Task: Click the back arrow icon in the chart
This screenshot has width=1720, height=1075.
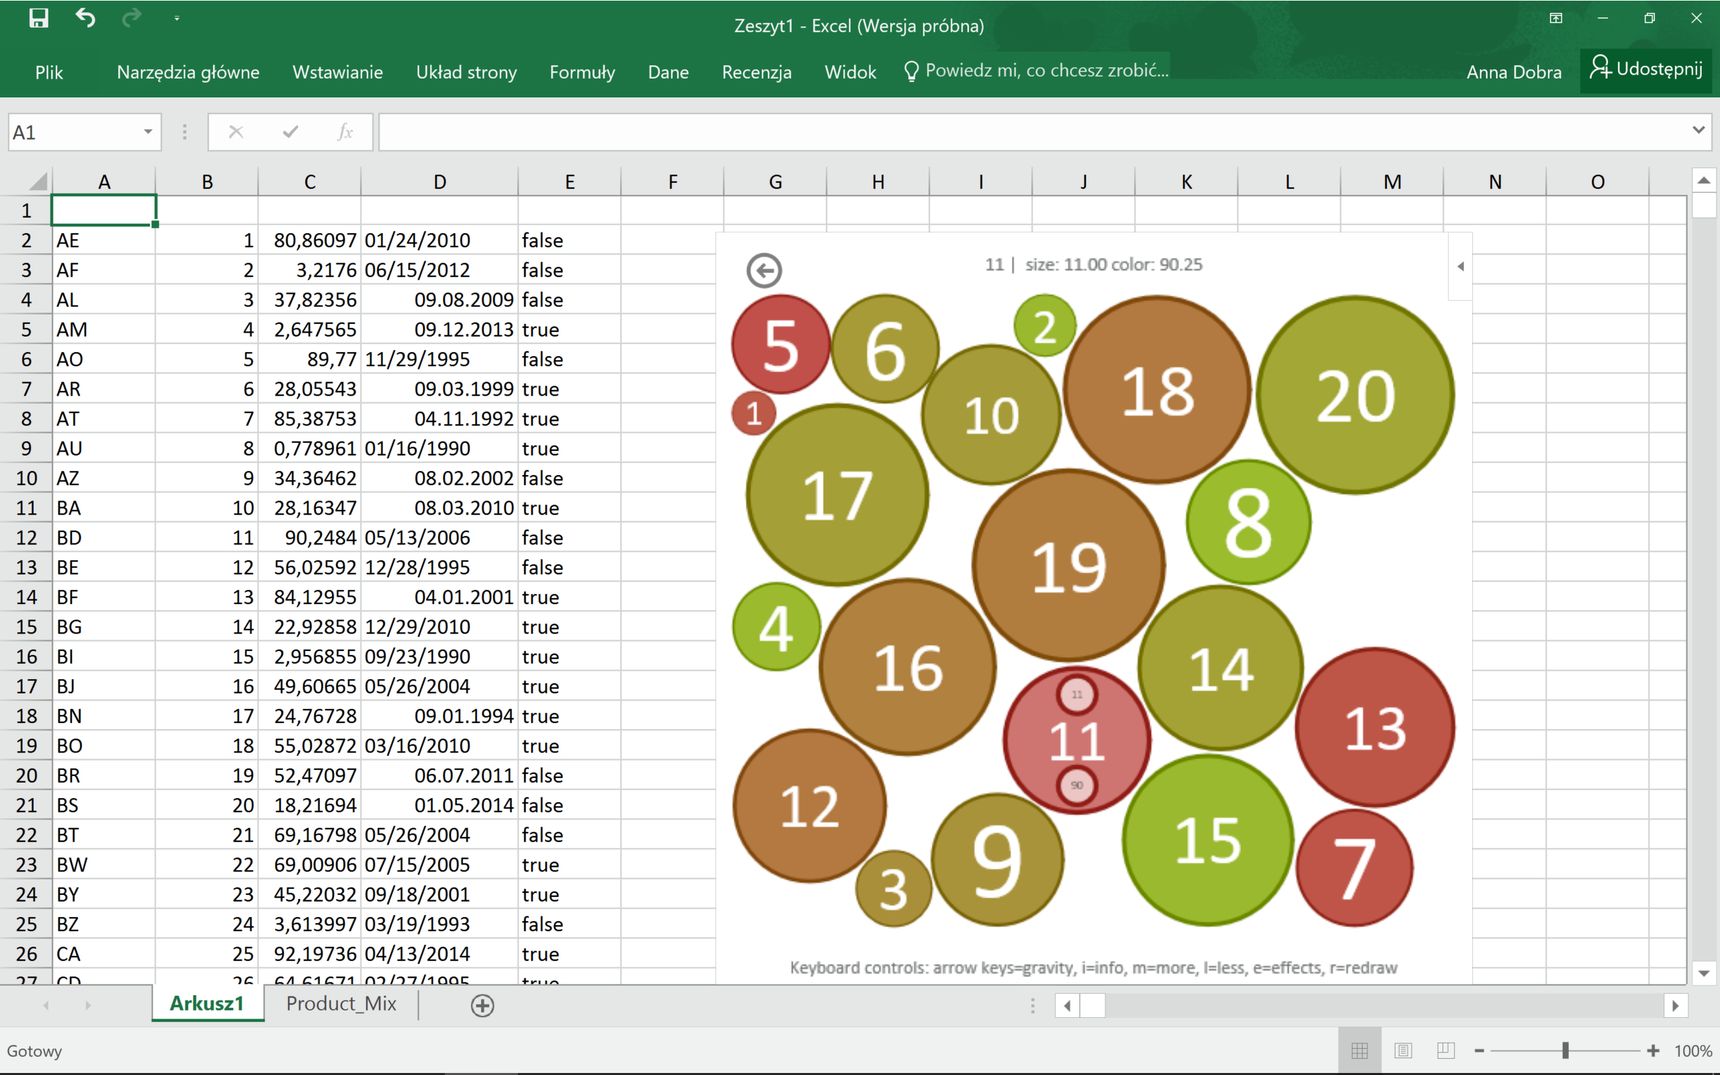Action: (x=764, y=270)
